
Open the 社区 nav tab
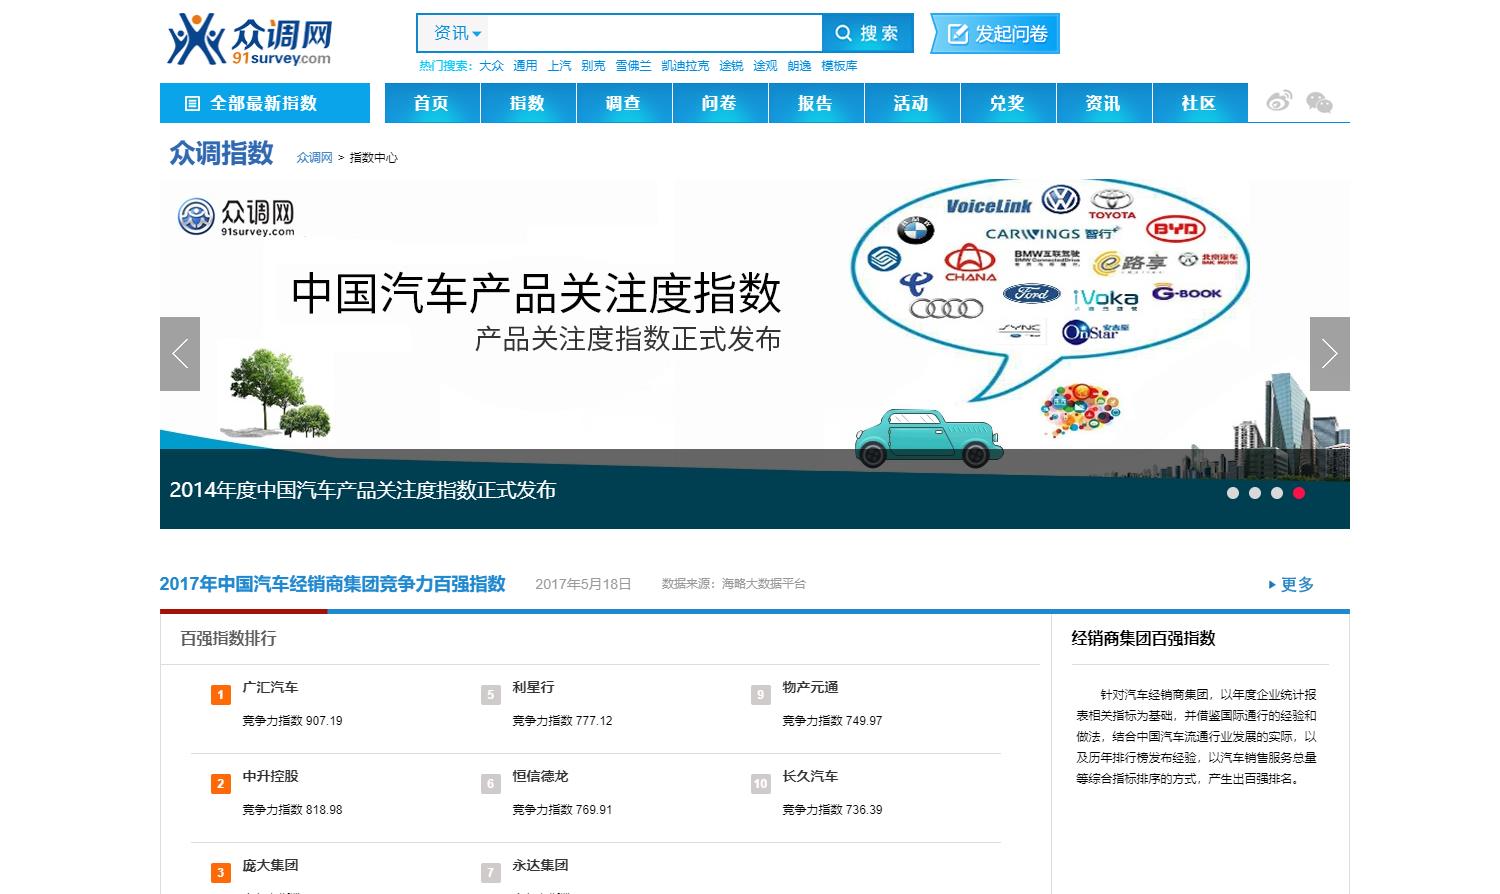pyautogui.click(x=1200, y=103)
